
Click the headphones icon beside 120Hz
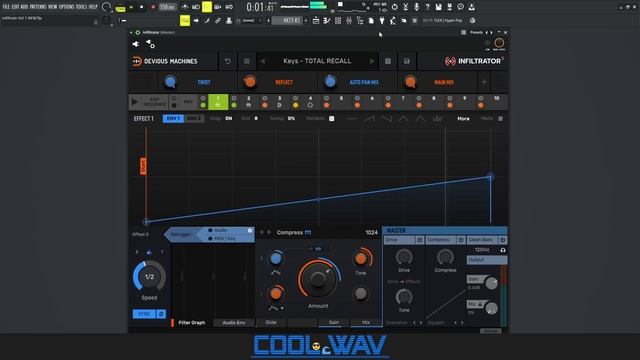(503, 250)
